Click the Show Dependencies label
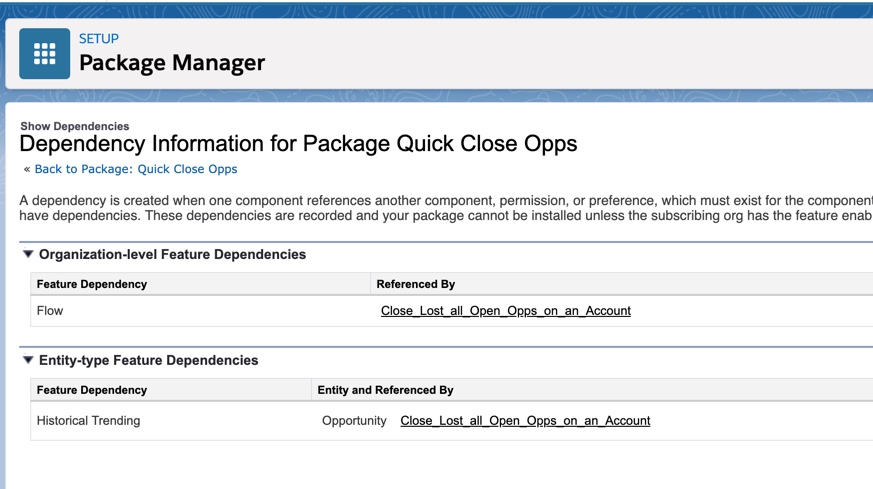The width and height of the screenshot is (873, 489). coord(74,126)
